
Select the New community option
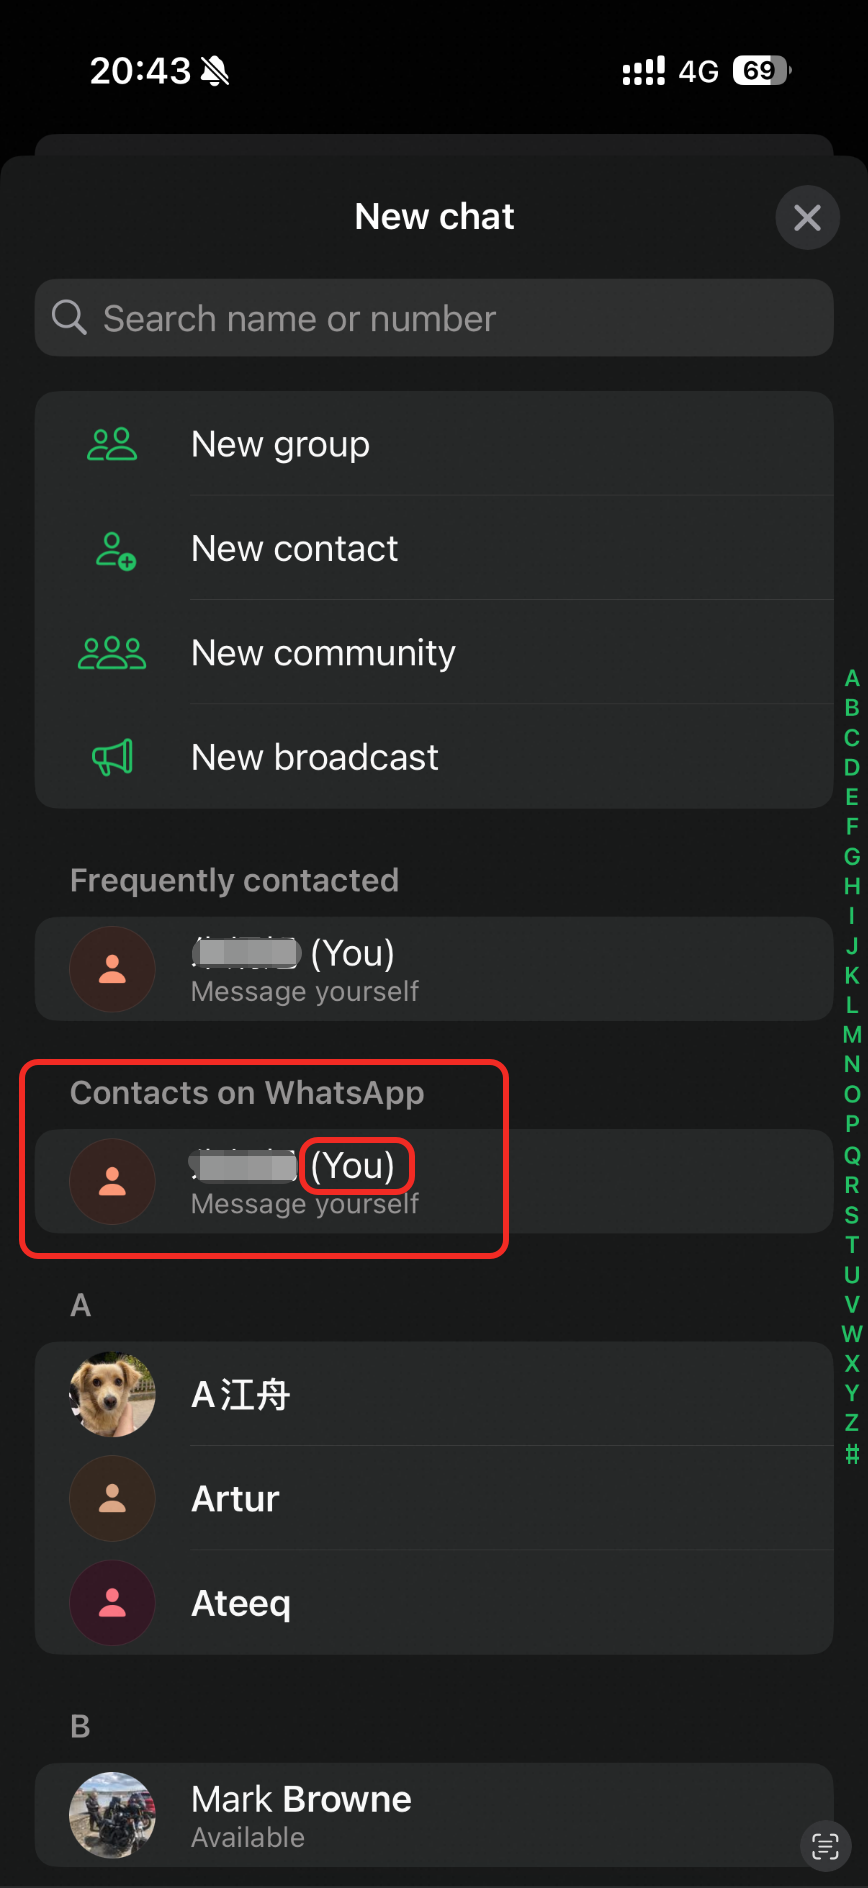(x=434, y=653)
